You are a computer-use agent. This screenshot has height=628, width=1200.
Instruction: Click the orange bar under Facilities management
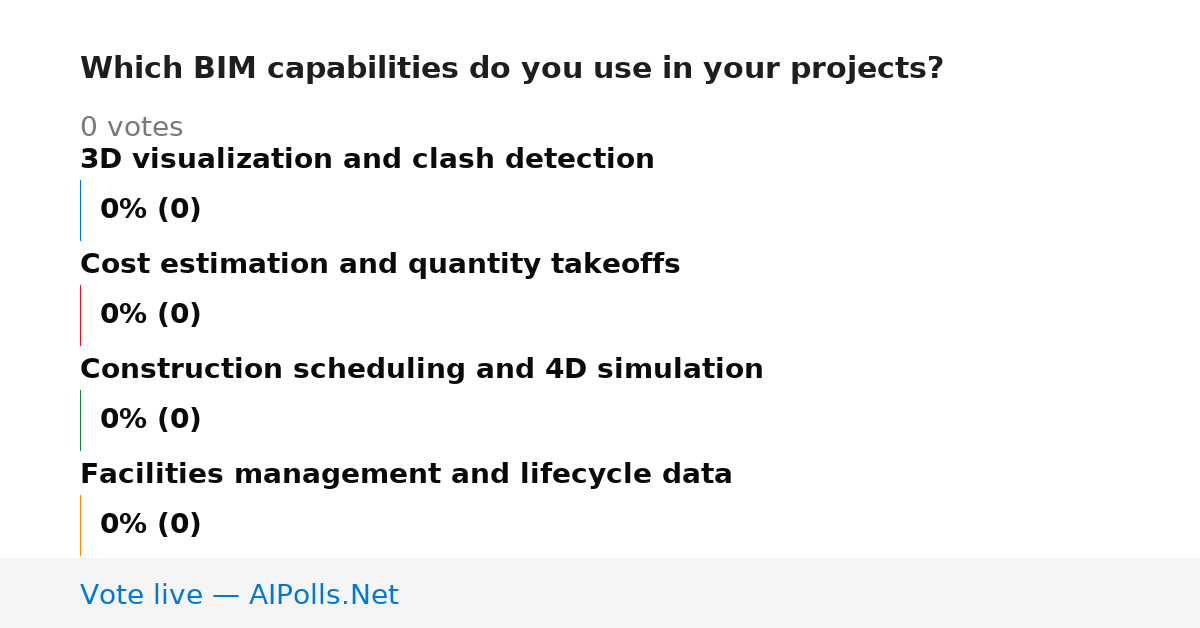tap(80, 525)
